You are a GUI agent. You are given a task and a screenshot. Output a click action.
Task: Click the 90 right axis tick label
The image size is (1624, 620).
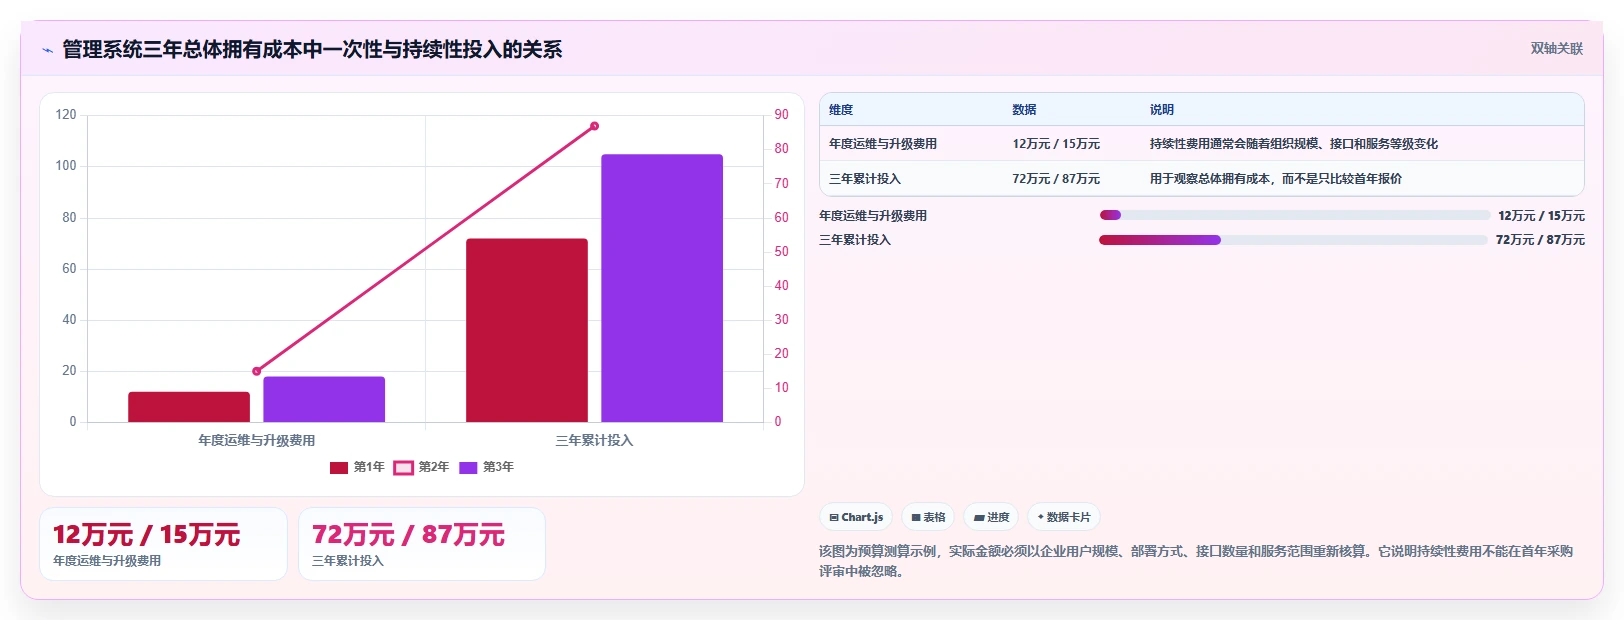point(781,115)
